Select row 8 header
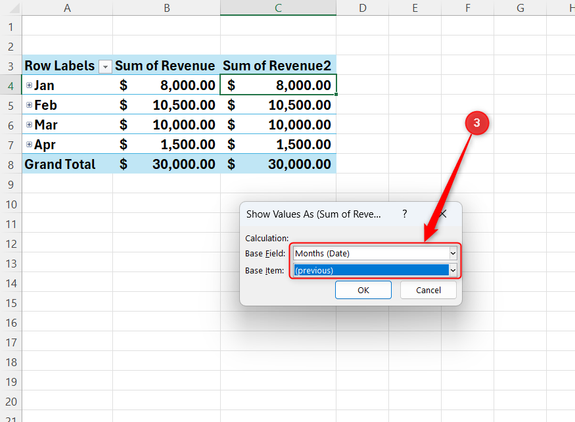This screenshot has height=422, width=575. click(x=11, y=165)
